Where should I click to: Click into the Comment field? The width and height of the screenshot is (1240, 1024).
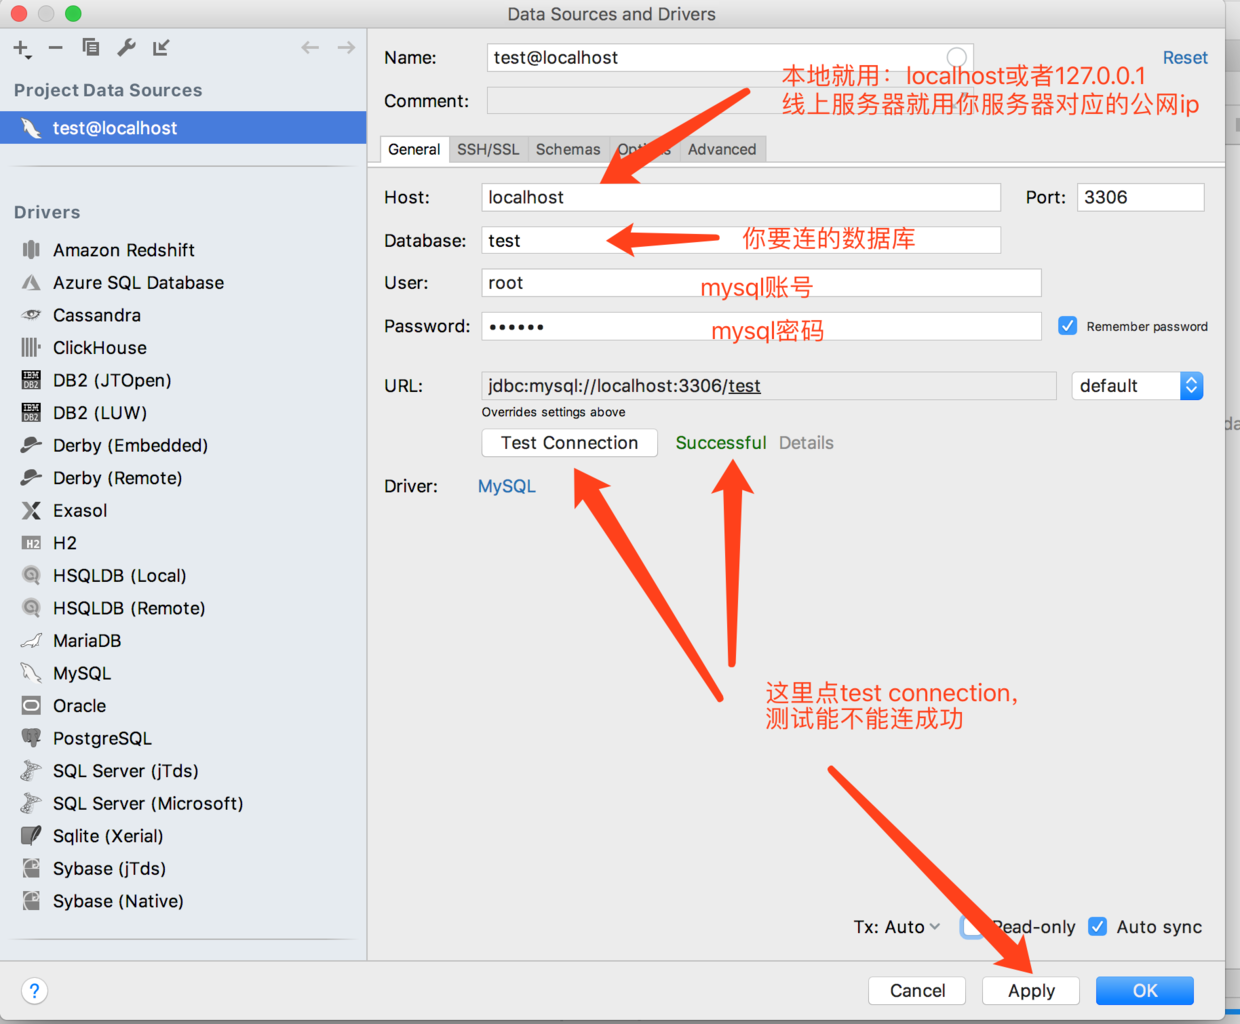[730, 101]
